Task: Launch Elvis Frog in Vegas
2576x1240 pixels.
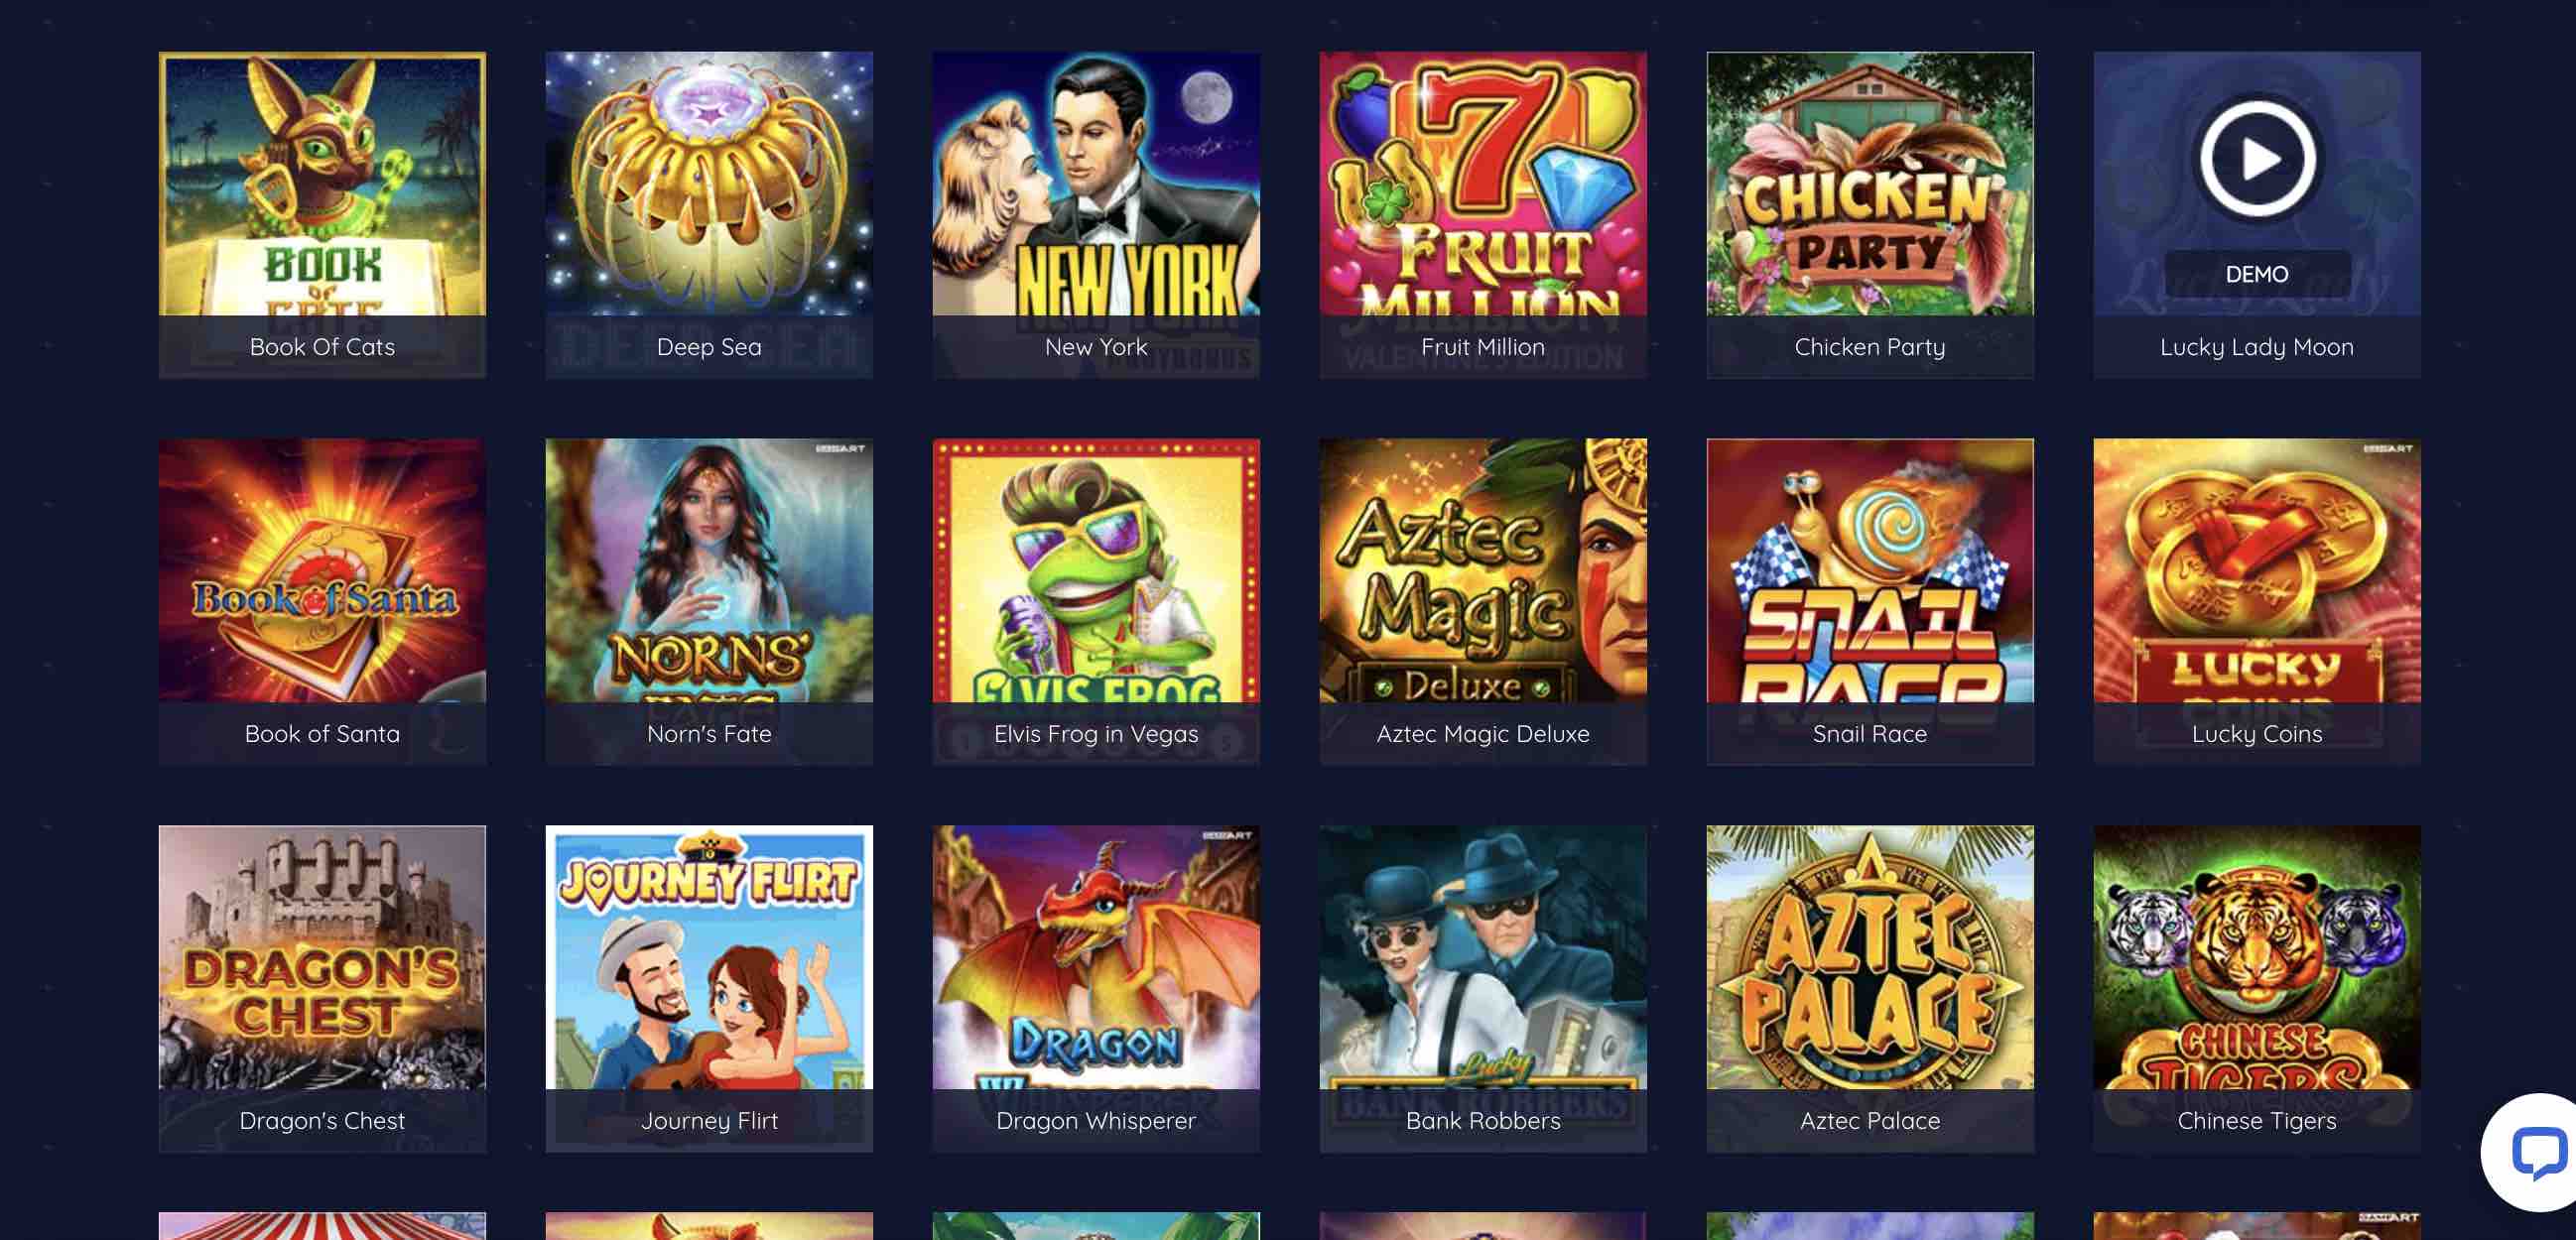Action: tap(1096, 602)
